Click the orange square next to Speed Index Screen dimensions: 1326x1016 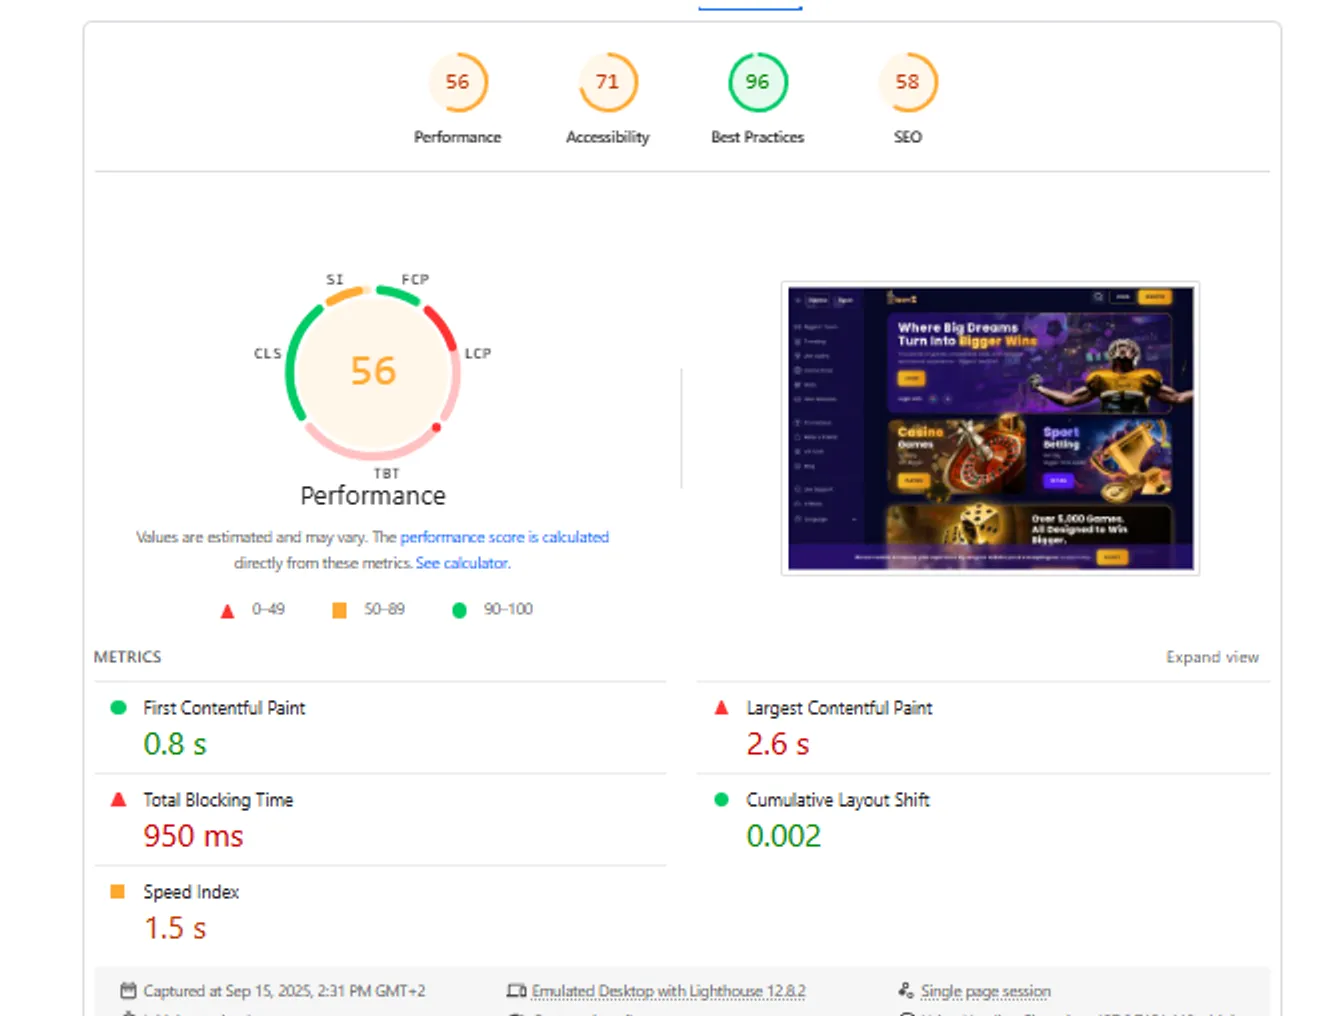[118, 892]
